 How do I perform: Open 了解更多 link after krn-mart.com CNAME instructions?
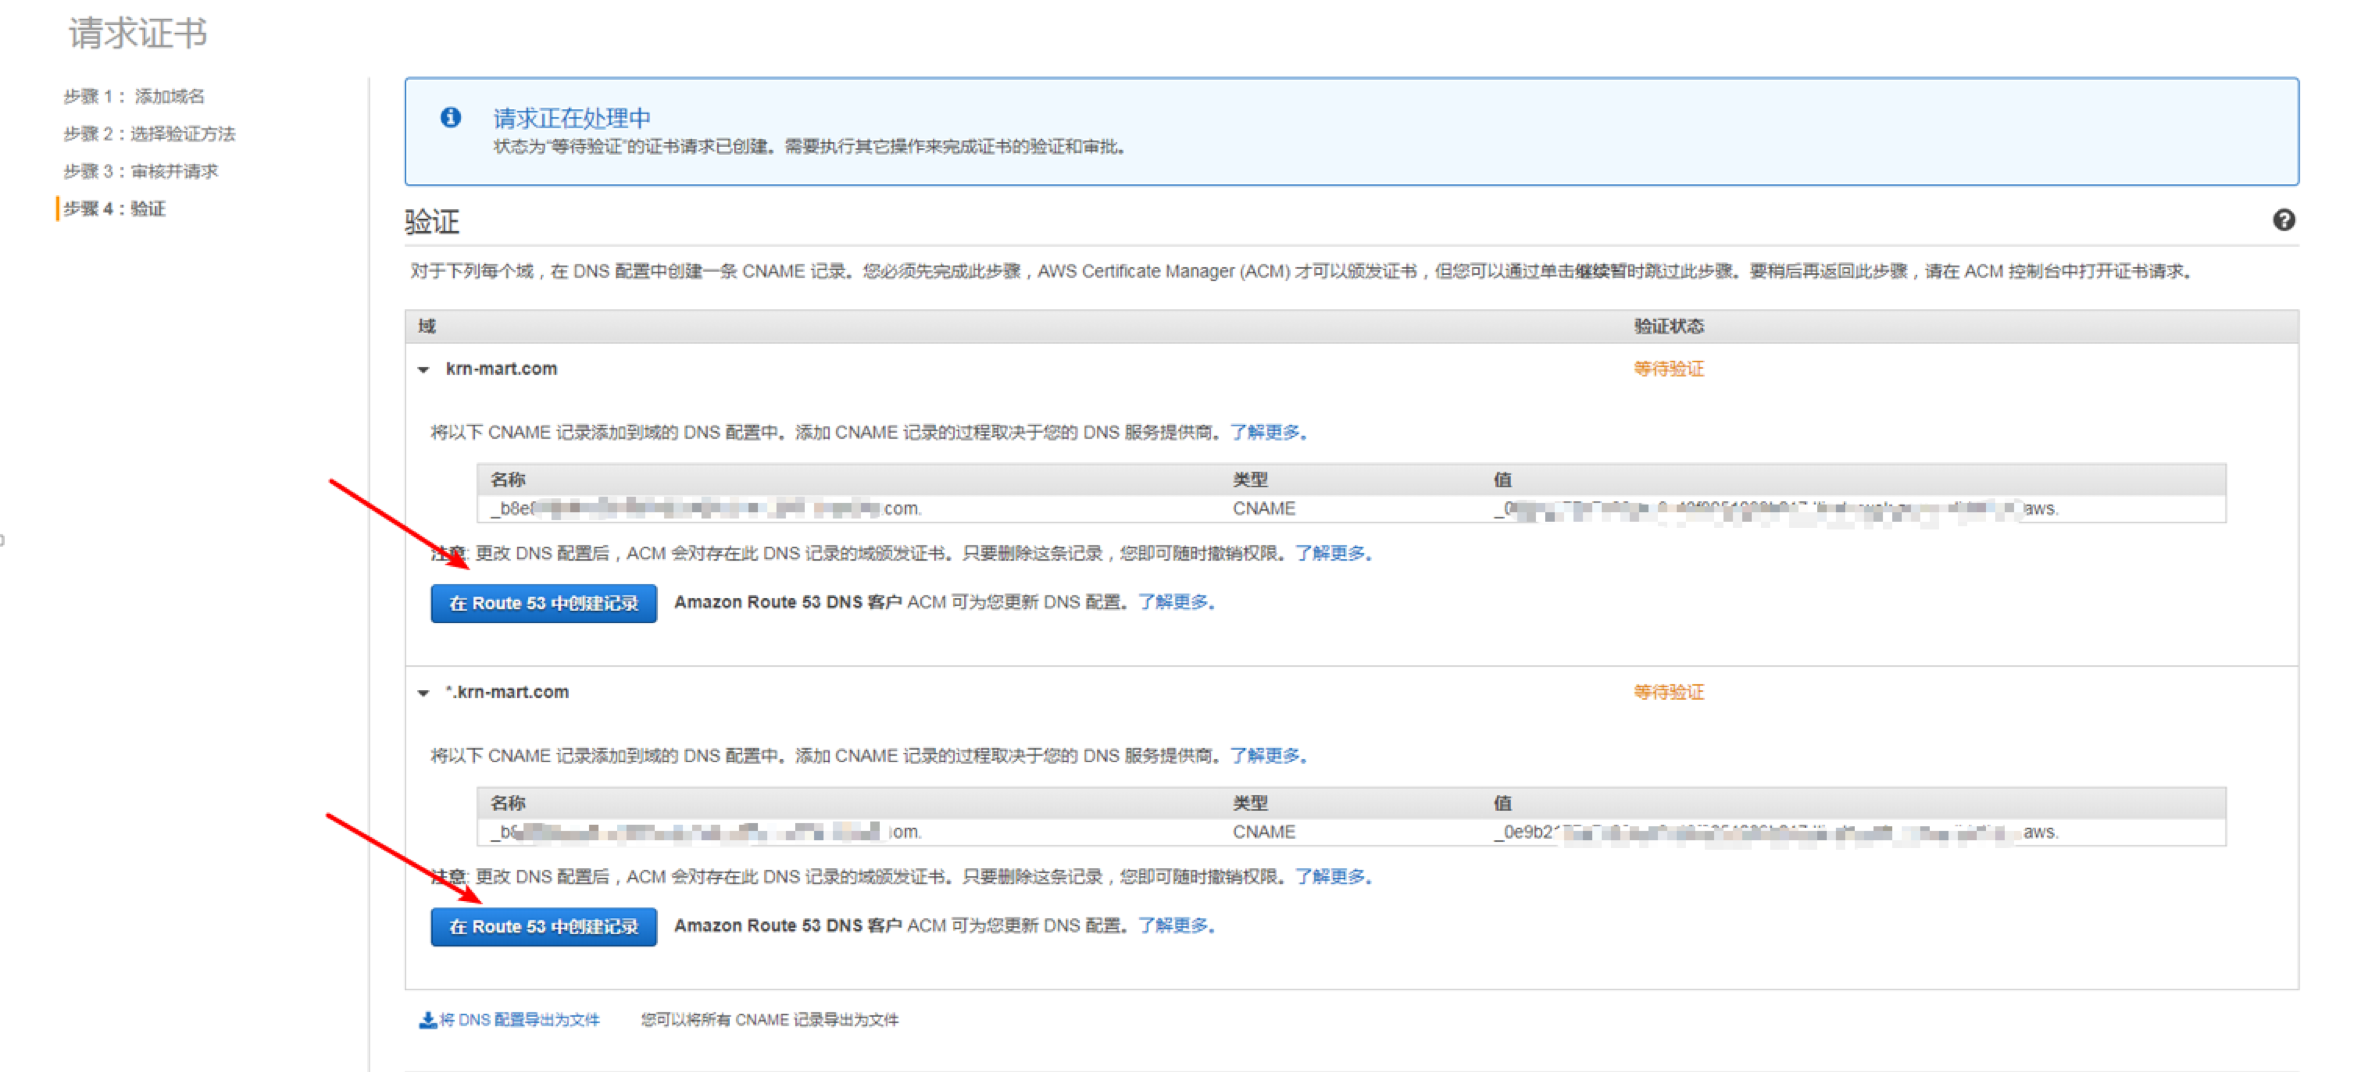(1266, 432)
